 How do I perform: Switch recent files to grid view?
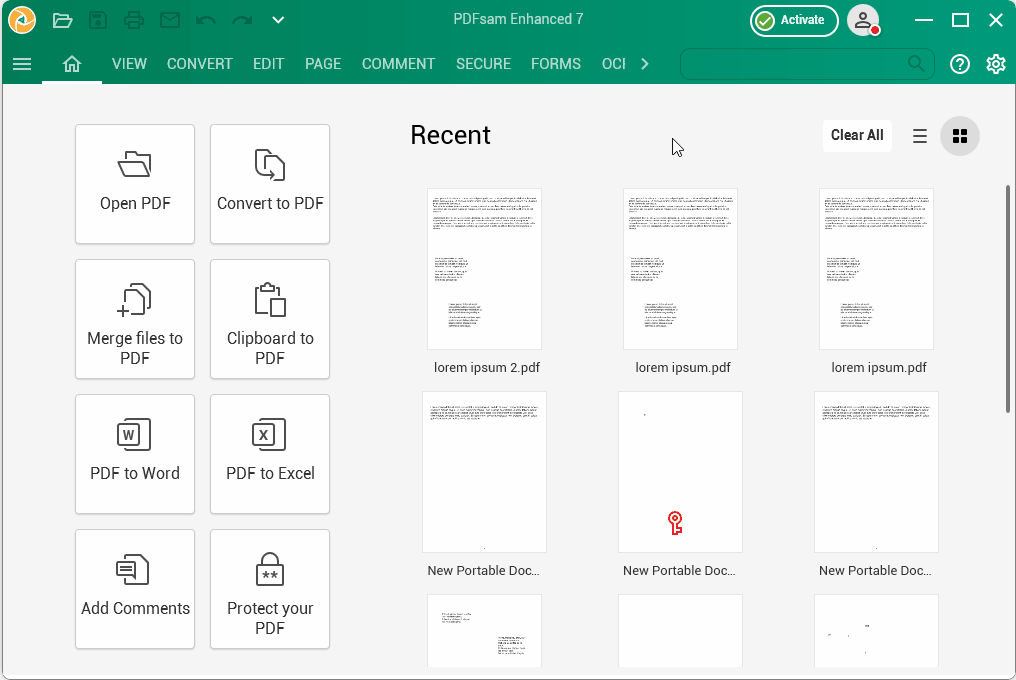pyautogui.click(x=960, y=136)
